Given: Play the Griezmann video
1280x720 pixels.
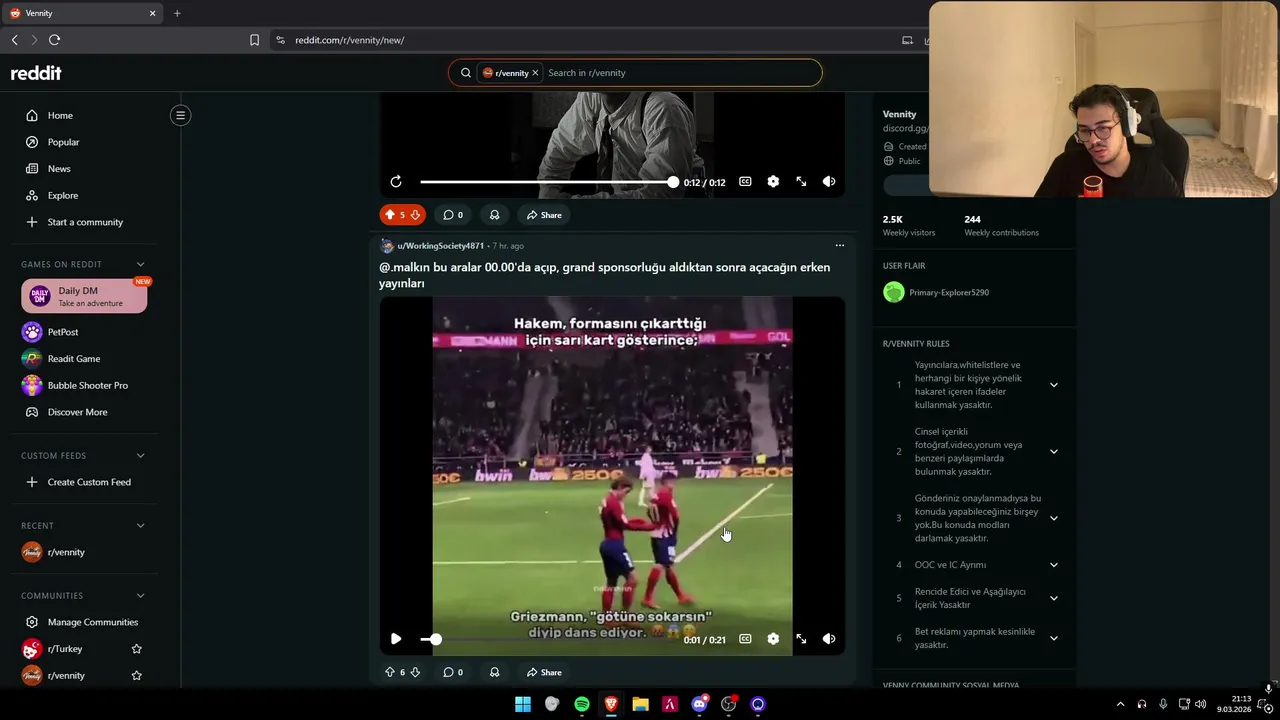Looking at the screenshot, I should coord(396,639).
